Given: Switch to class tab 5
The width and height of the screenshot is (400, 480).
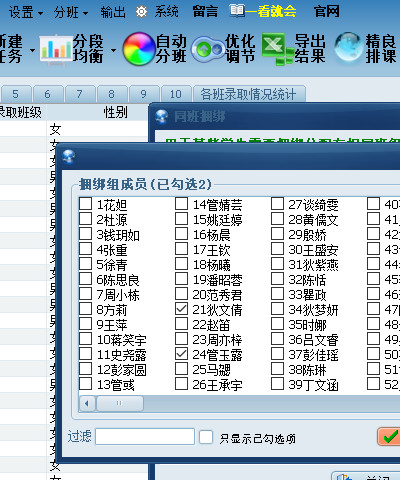Looking at the screenshot, I should pyautogui.click(x=16, y=94).
